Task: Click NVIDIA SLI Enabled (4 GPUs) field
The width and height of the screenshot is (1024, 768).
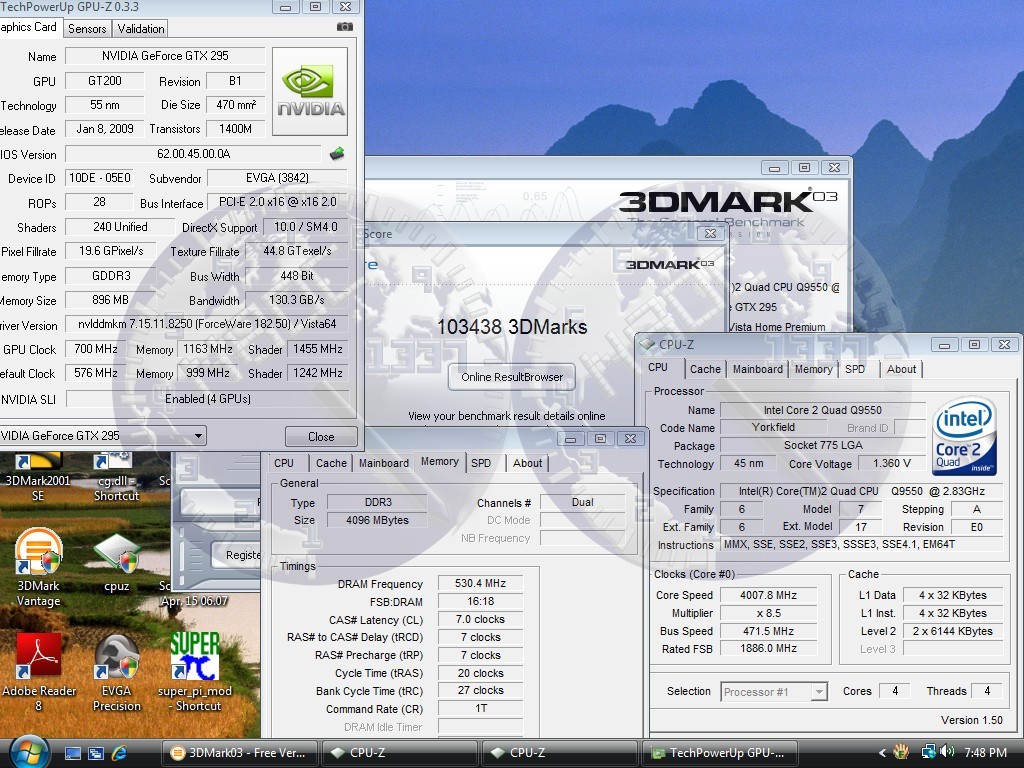Action: click(x=208, y=398)
